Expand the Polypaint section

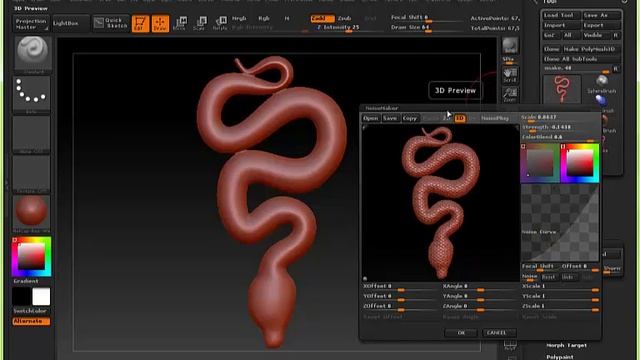point(560,357)
